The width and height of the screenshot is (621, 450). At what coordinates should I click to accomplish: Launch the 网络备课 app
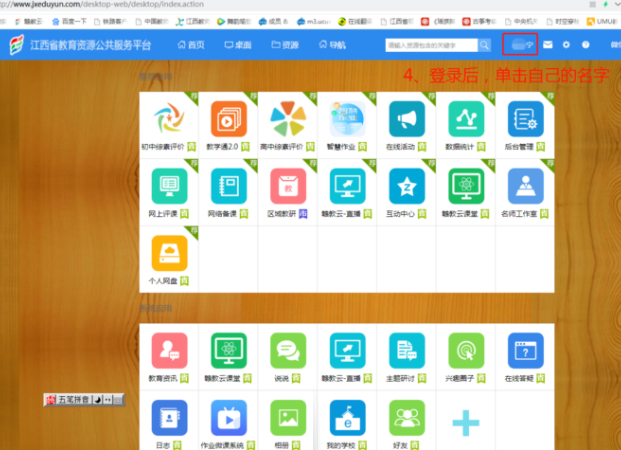pos(228,186)
